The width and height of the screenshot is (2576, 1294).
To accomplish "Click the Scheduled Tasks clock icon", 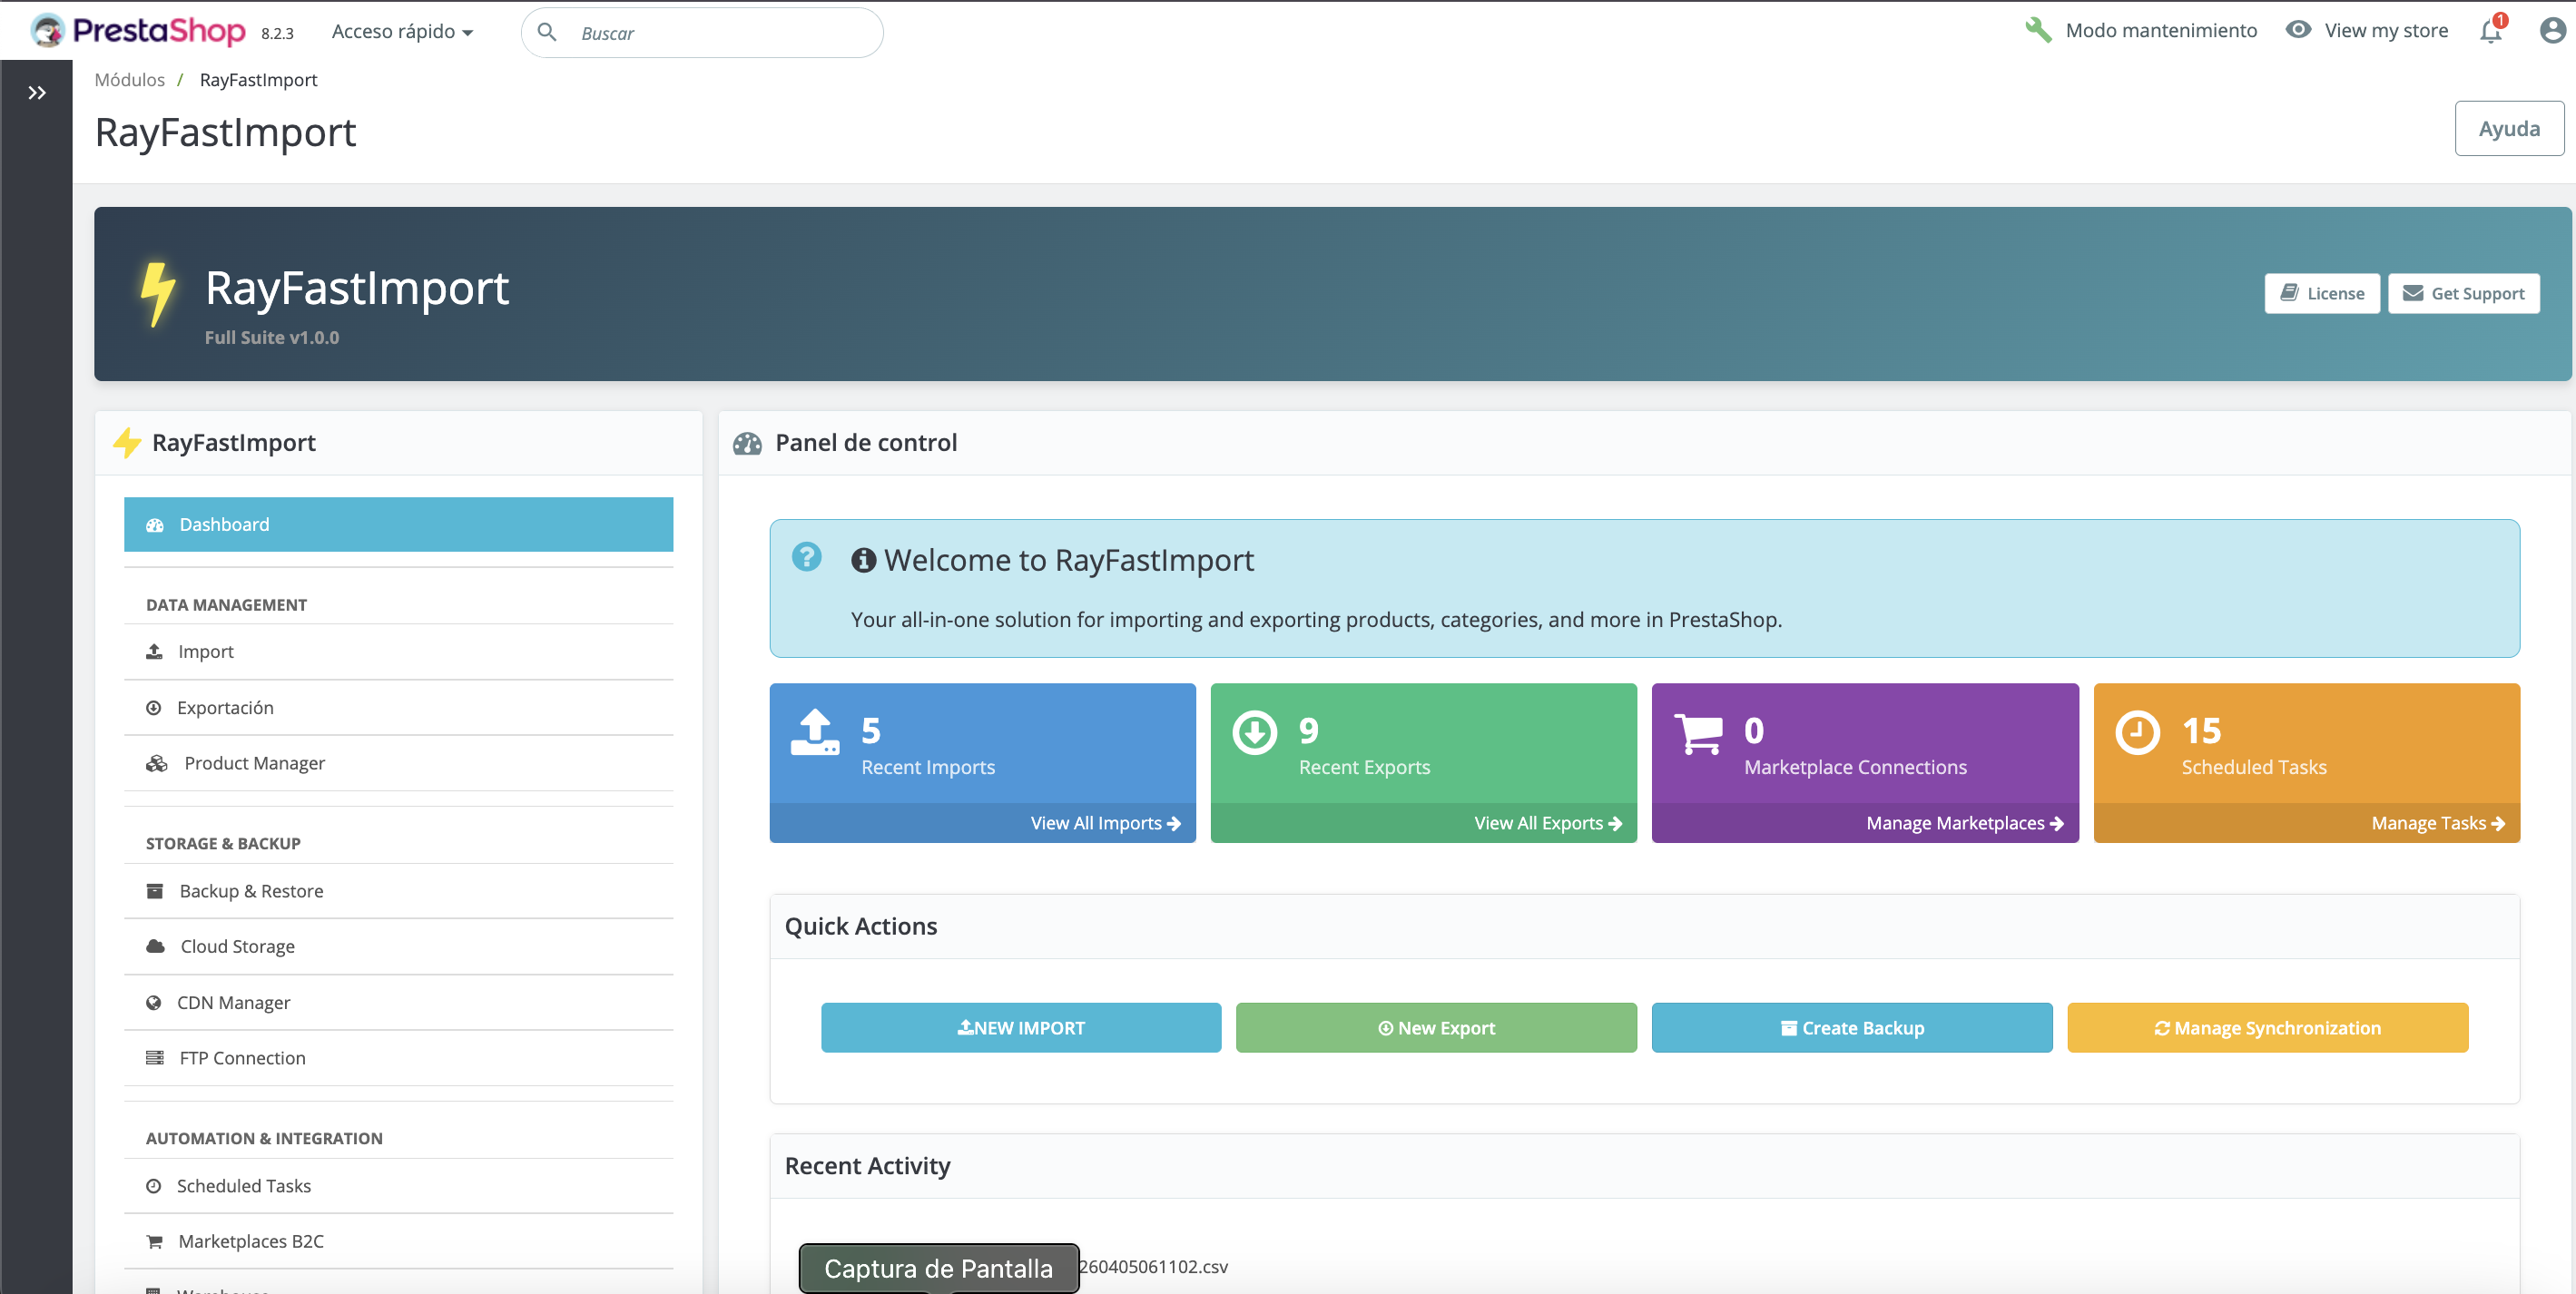I will (2138, 733).
